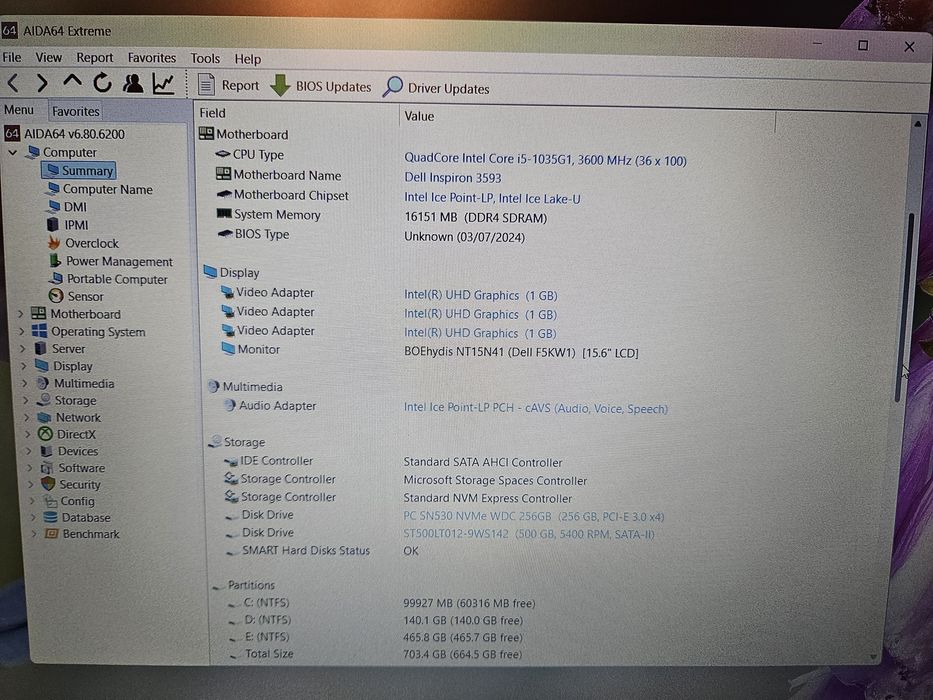Viewport: 933px width, 700px height.
Task: Open the Help menu
Action: pos(248,59)
